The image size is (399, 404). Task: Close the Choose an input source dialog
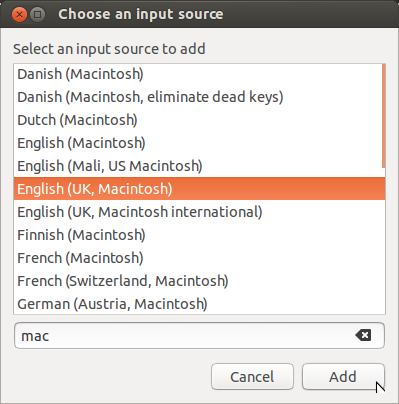pyautogui.click(x=19, y=15)
